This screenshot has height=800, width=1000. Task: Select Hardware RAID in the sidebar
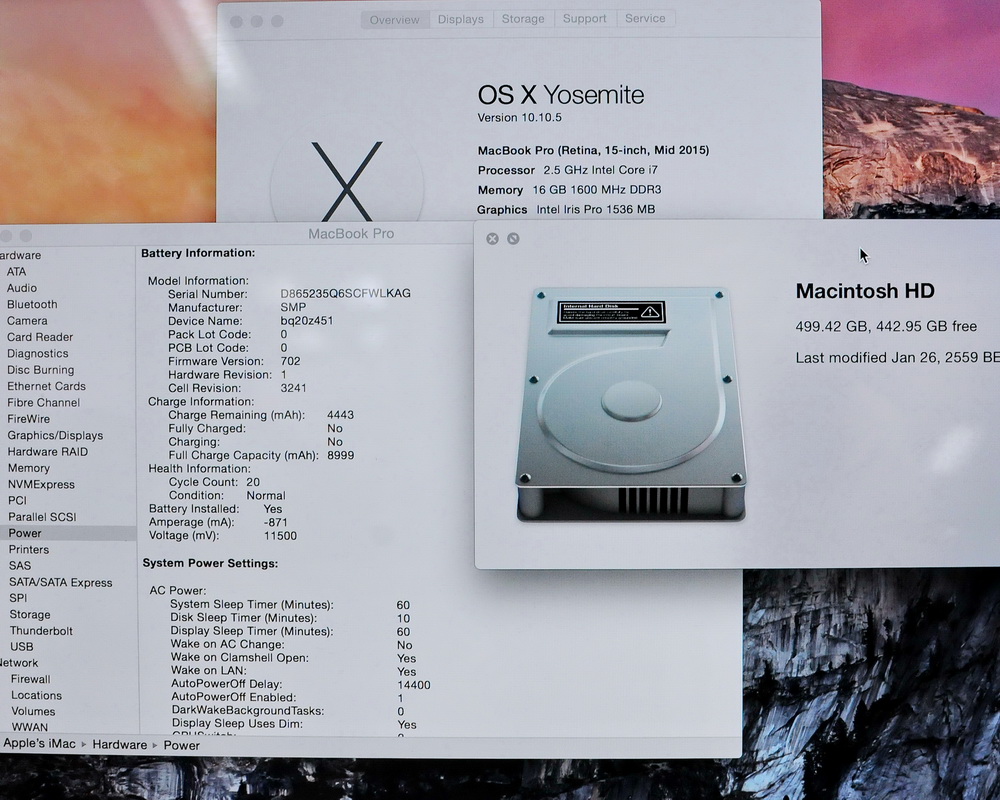coord(47,452)
